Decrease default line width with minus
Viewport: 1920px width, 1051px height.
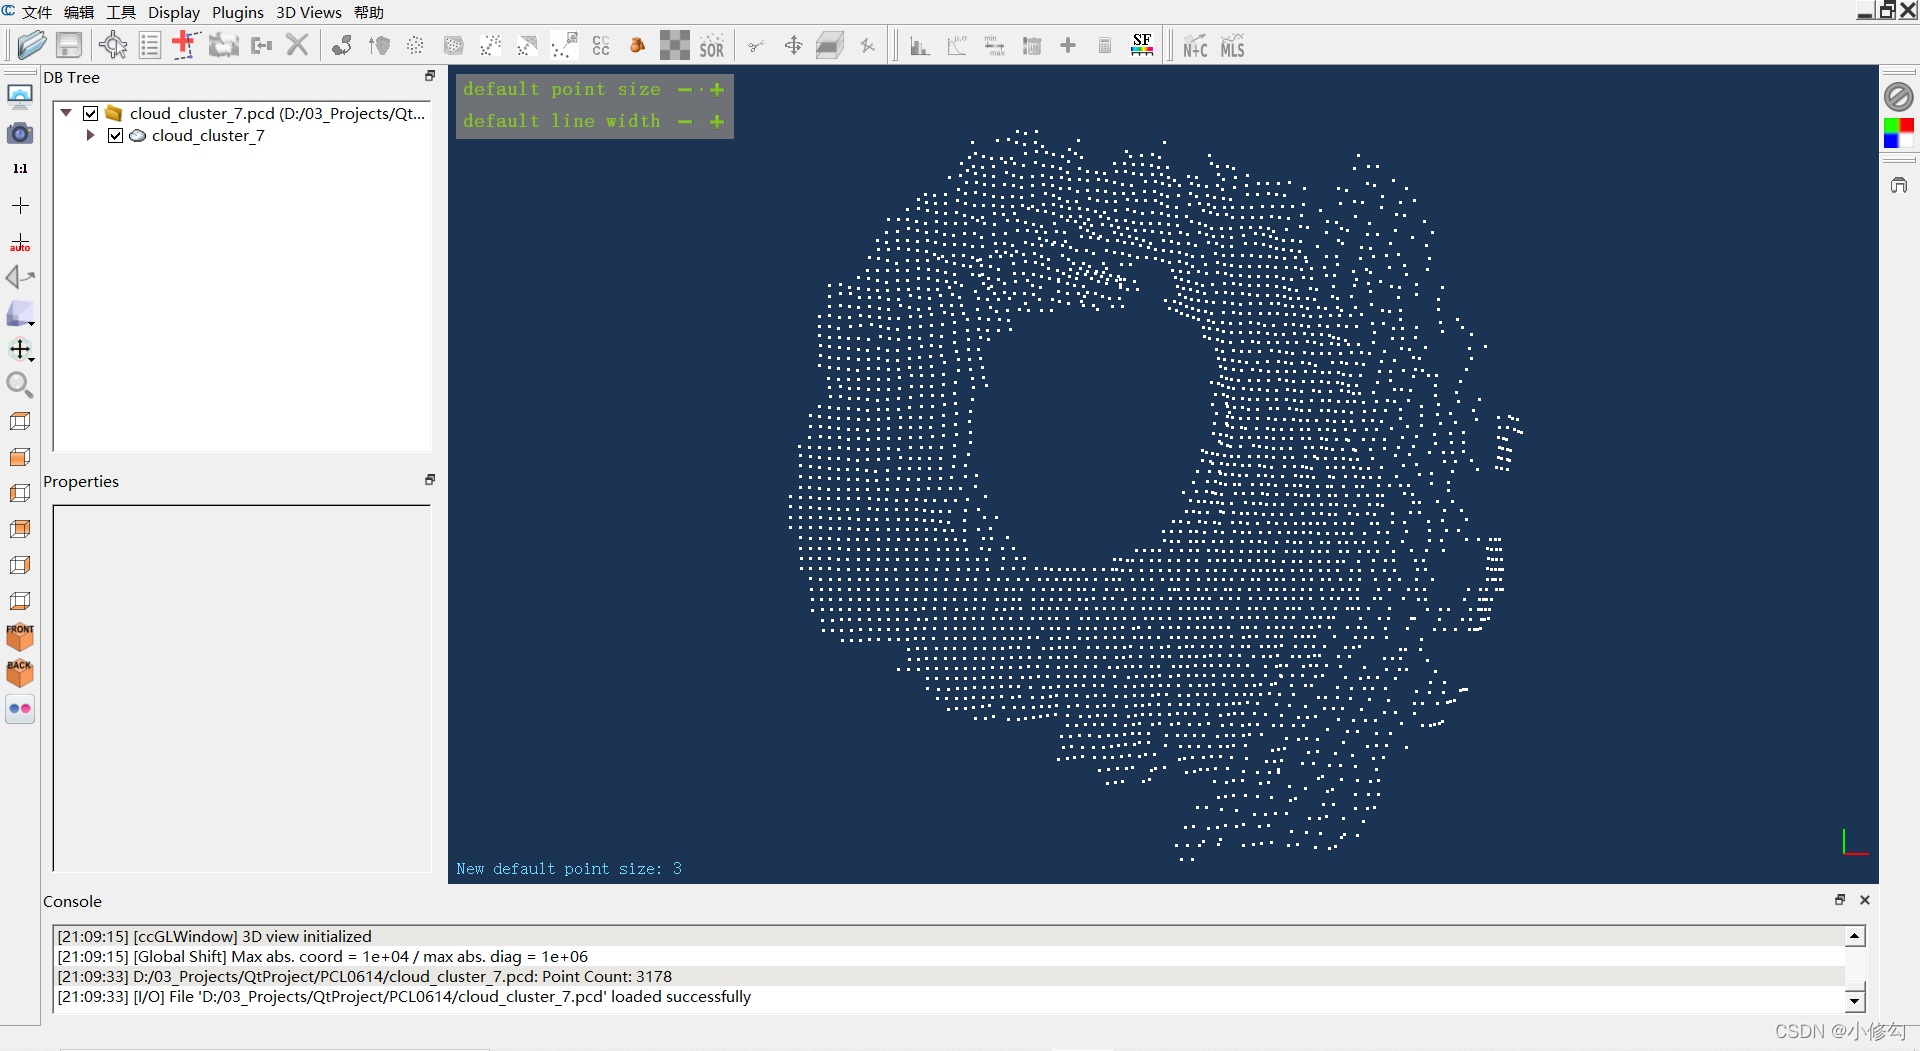pos(685,122)
